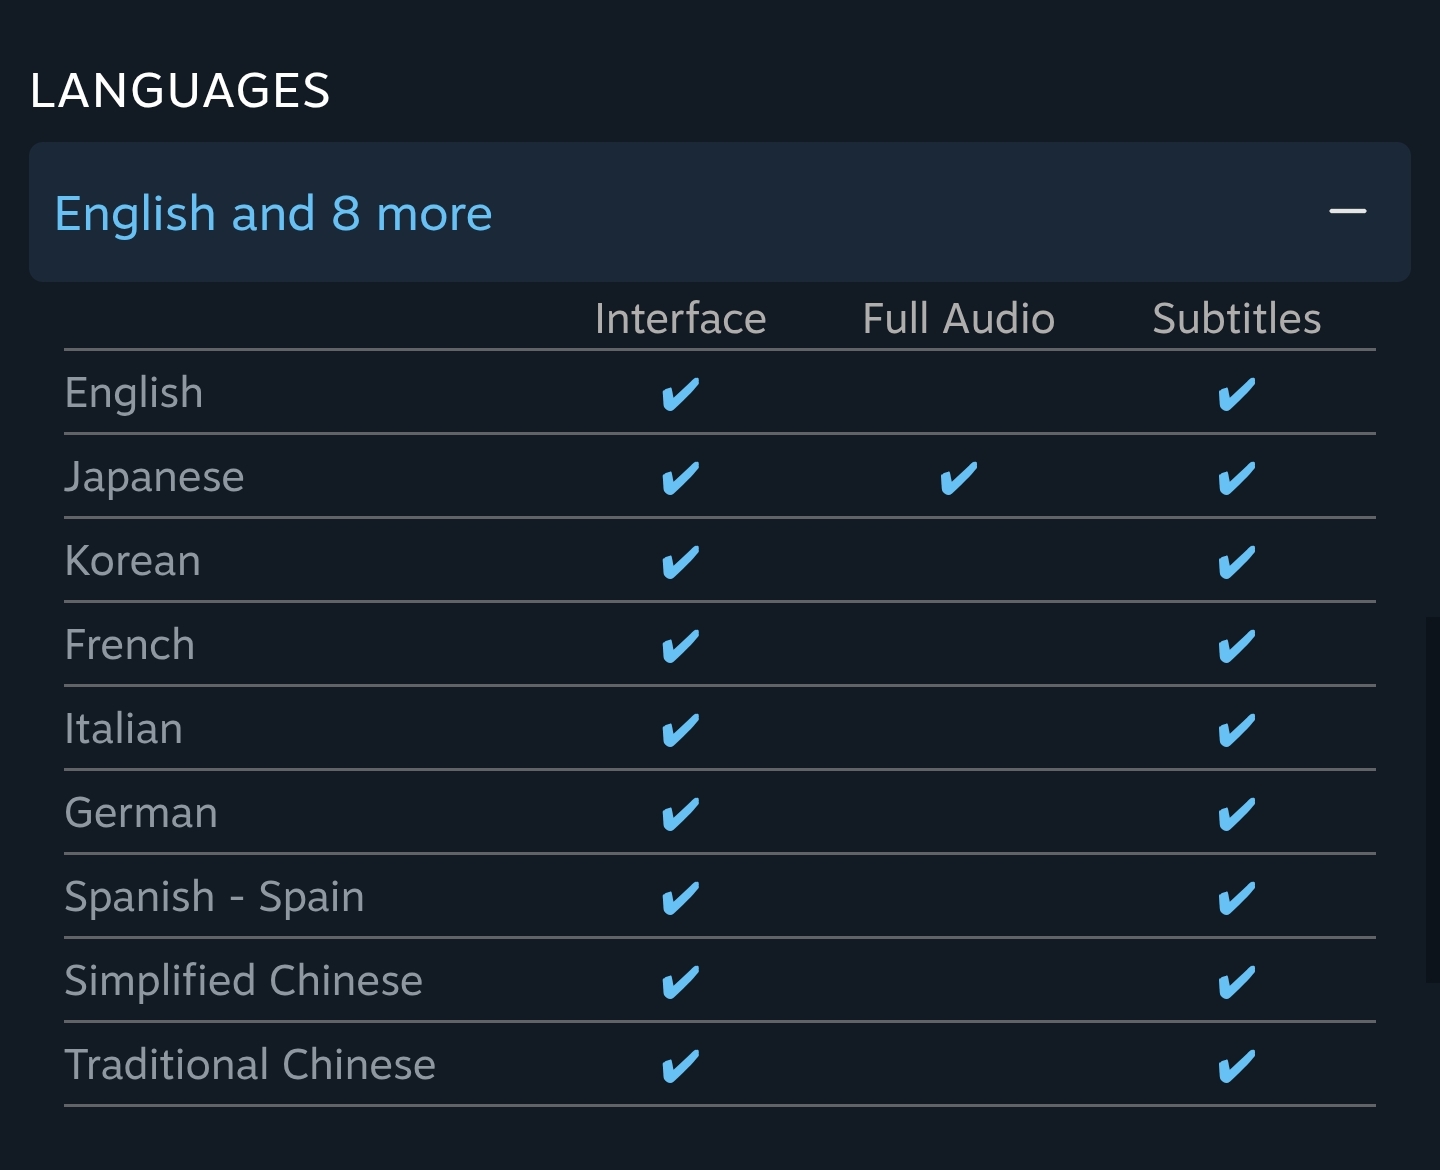Viewport: 1440px width, 1170px height.
Task: Click the Interface column header
Action: (680, 319)
